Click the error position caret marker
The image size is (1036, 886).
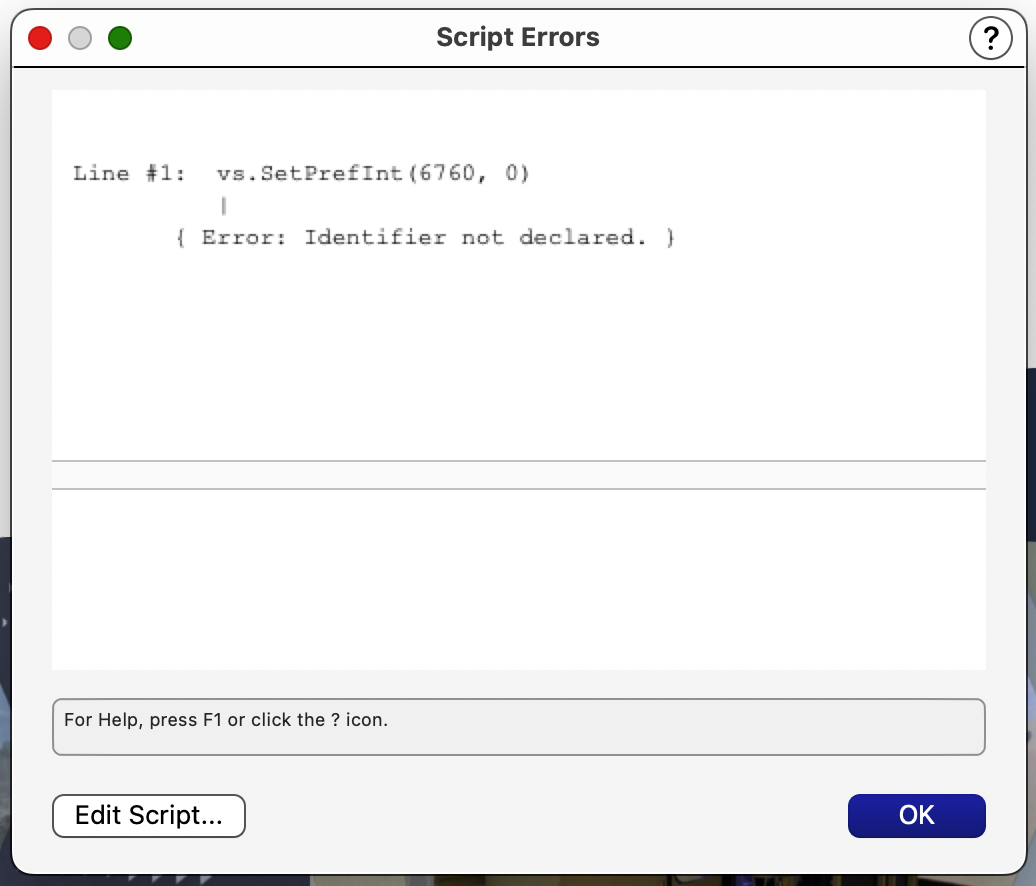coord(224,206)
